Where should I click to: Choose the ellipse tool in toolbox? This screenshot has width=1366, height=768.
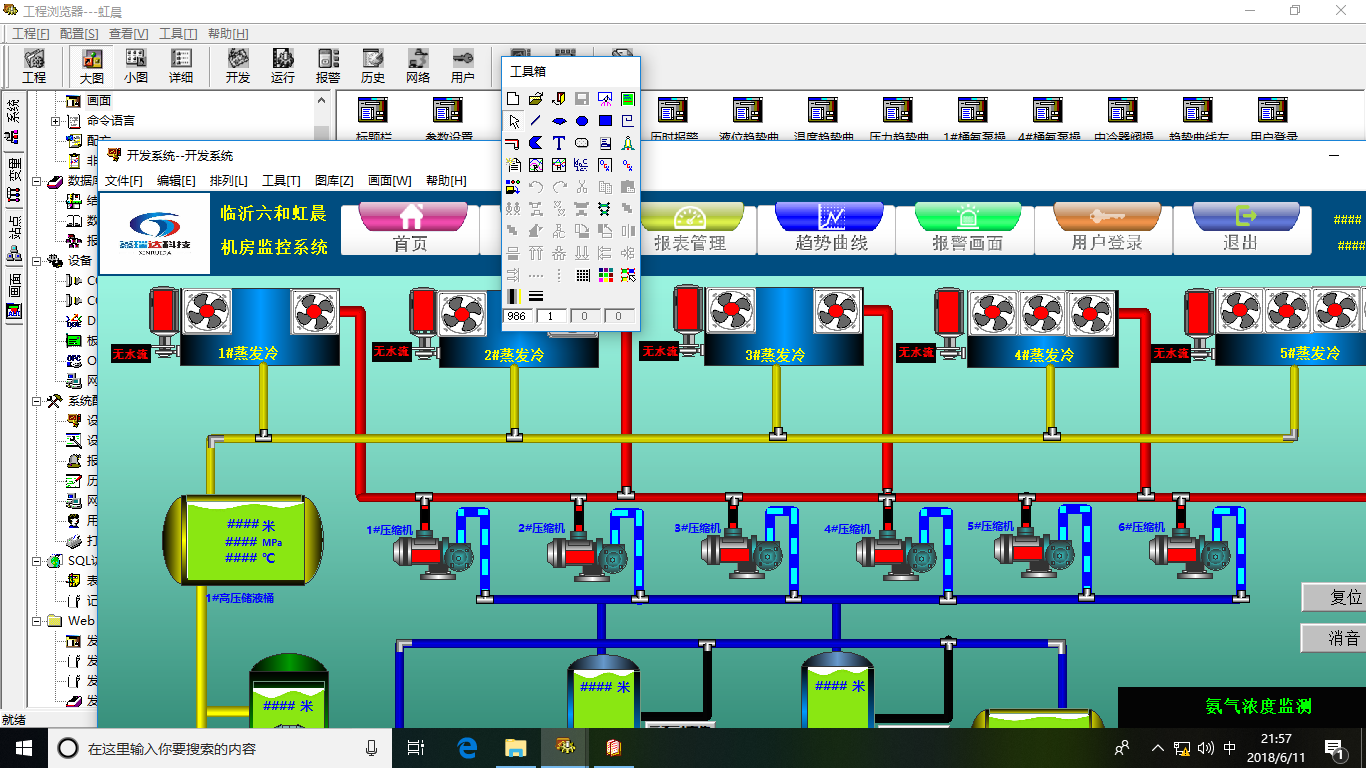coord(582,121)
